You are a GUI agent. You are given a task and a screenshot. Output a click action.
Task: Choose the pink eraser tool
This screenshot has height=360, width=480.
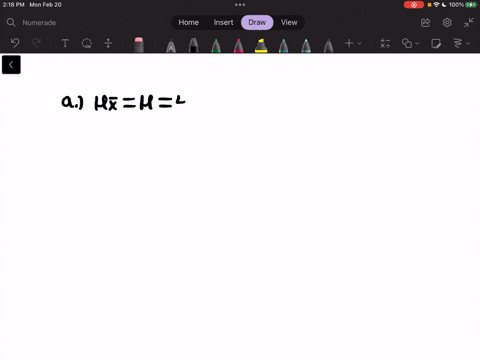[x=139, y=44]
